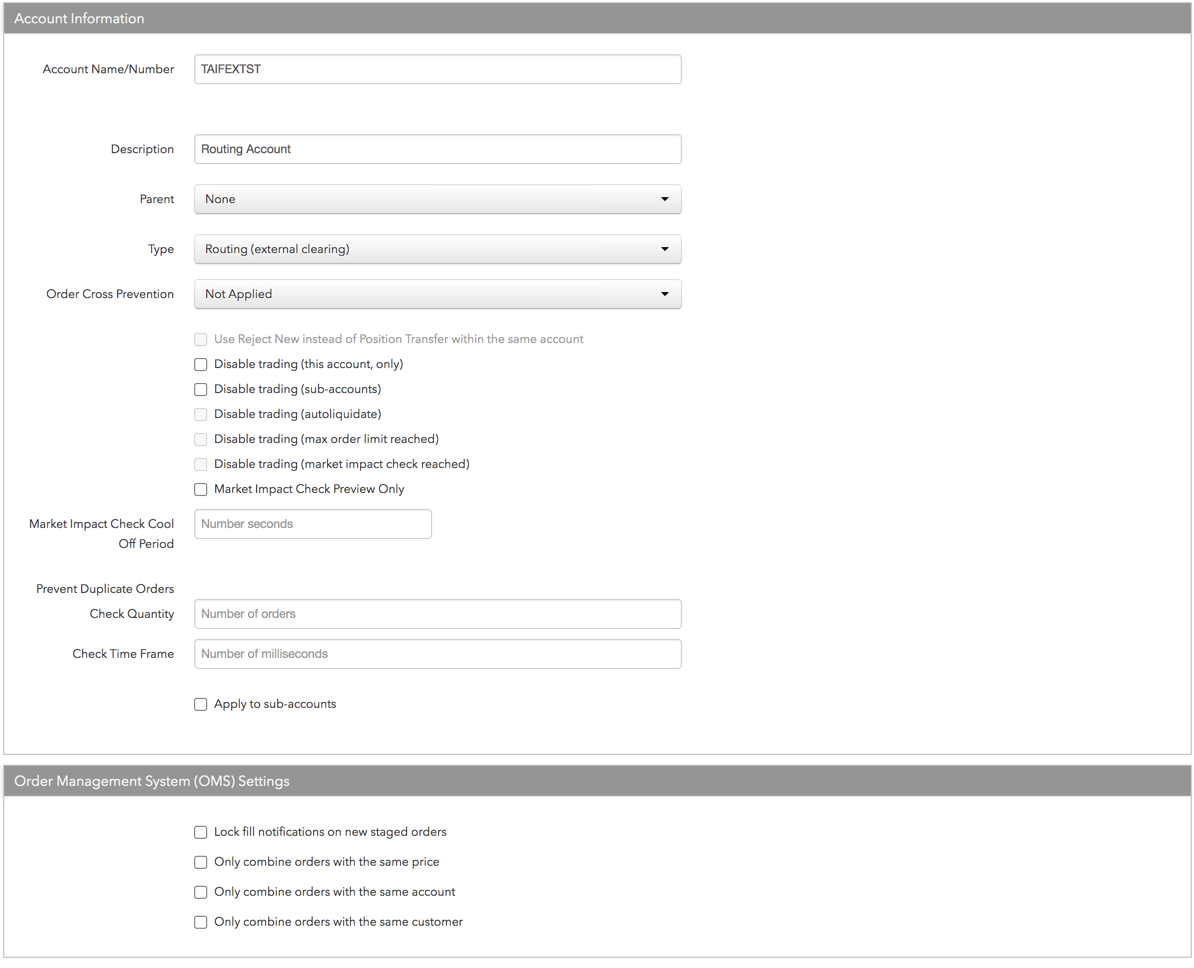Check Disable trading (sub-accounts) box
The width and height of the screenshot is (1194, 968).
coord(201,390)
